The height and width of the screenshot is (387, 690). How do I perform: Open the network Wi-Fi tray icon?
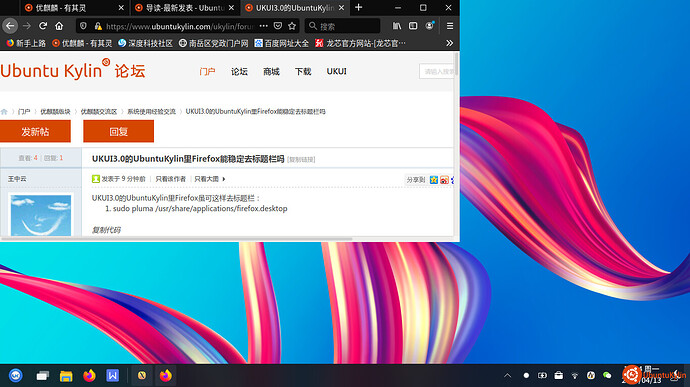click(575, 376)
